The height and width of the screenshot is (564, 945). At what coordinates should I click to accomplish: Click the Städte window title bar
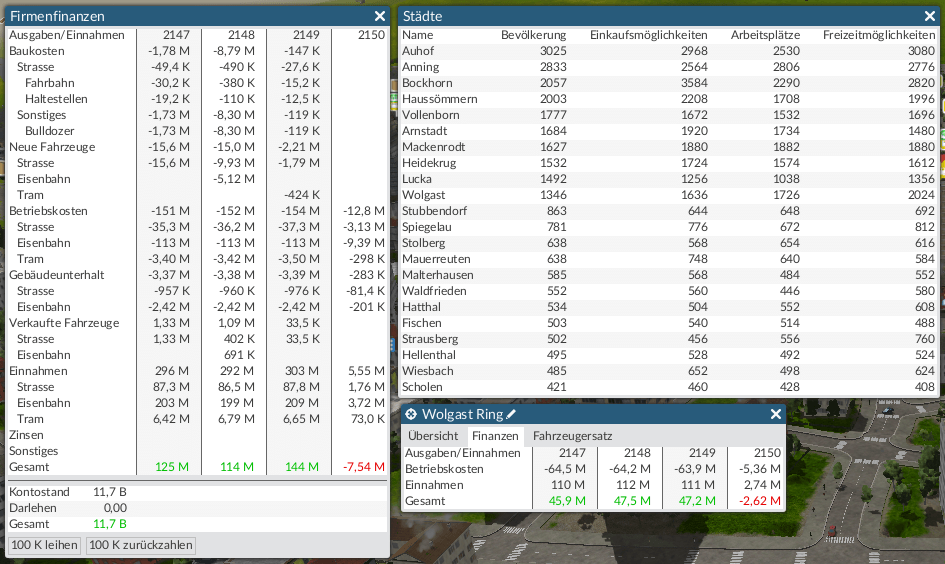pos(668,16)
